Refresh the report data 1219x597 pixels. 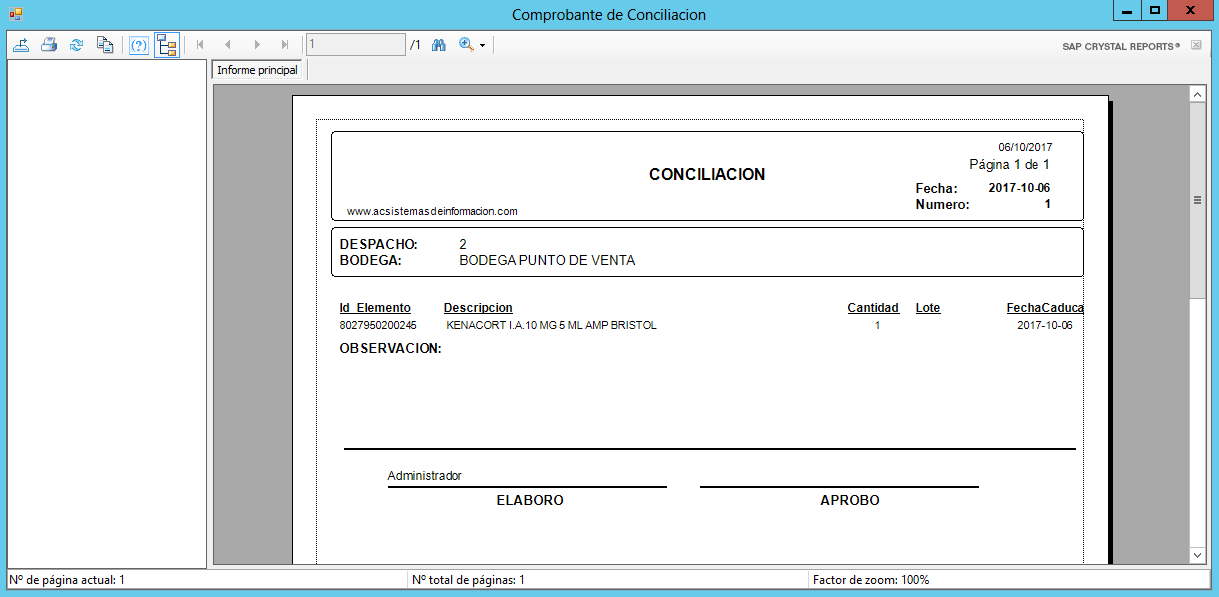click(x=76, y=45)
